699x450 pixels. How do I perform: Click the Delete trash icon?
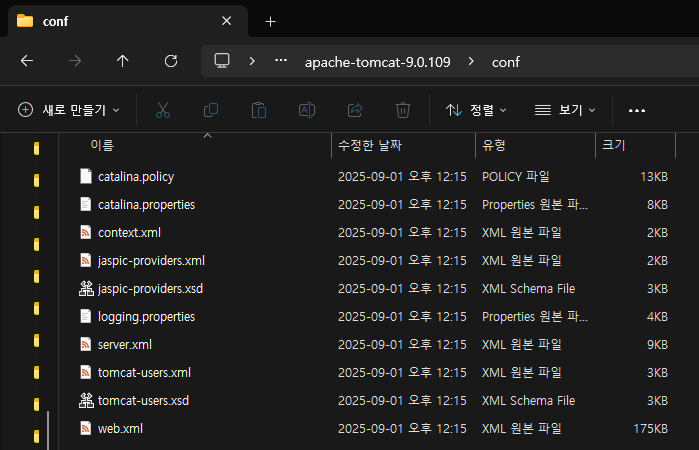tap(403, 110)
